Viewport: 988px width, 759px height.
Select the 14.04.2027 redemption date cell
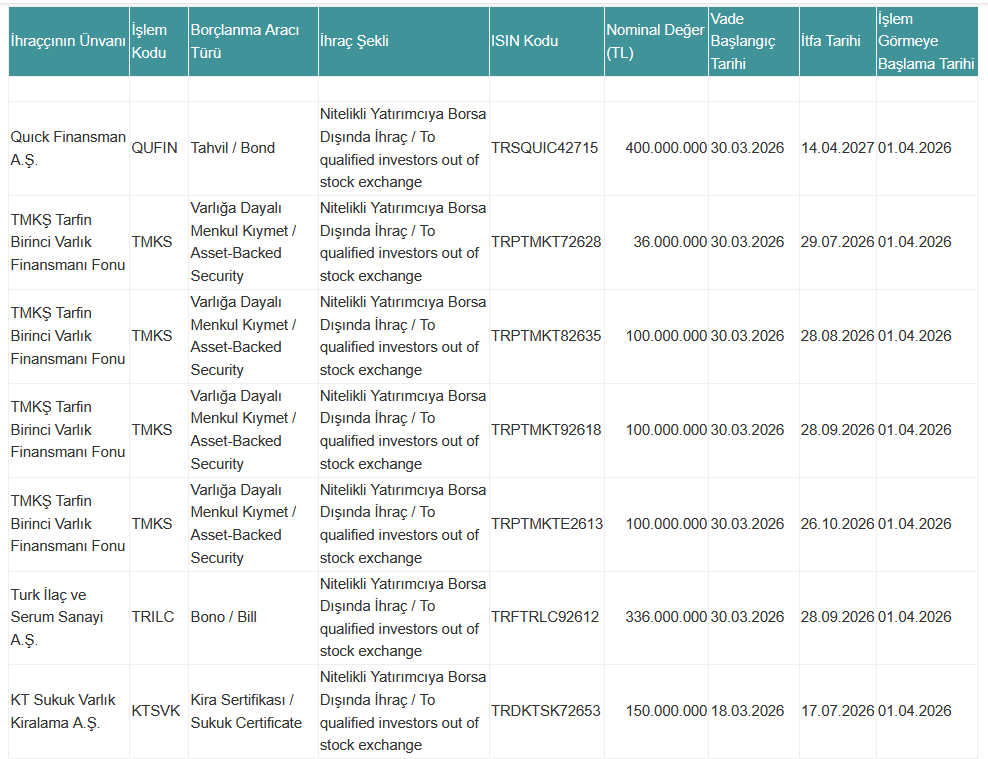point(837,148)
